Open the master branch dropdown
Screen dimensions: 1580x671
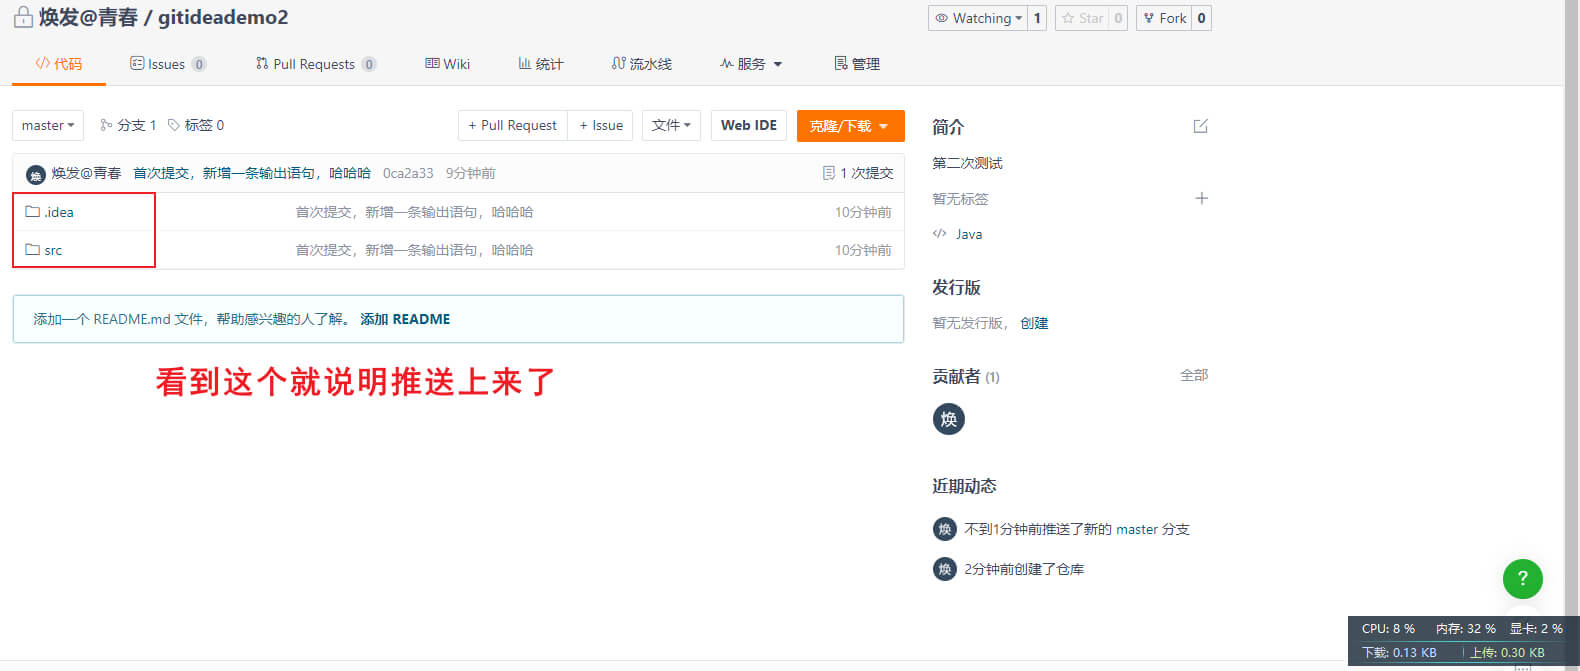48,125
